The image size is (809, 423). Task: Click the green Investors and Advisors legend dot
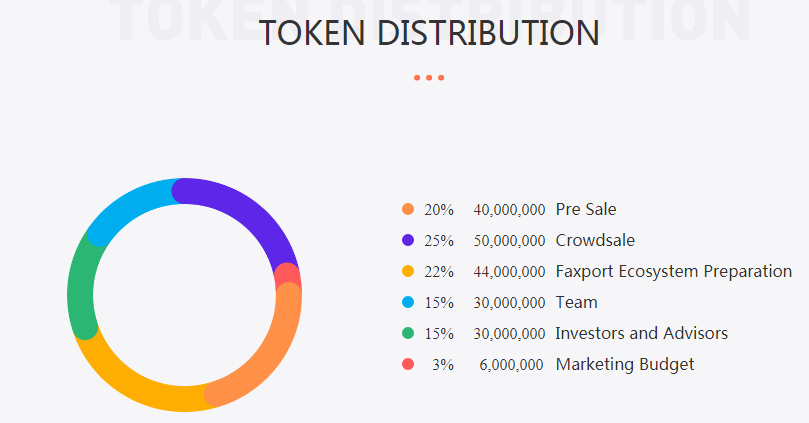(x=408, y=333)
